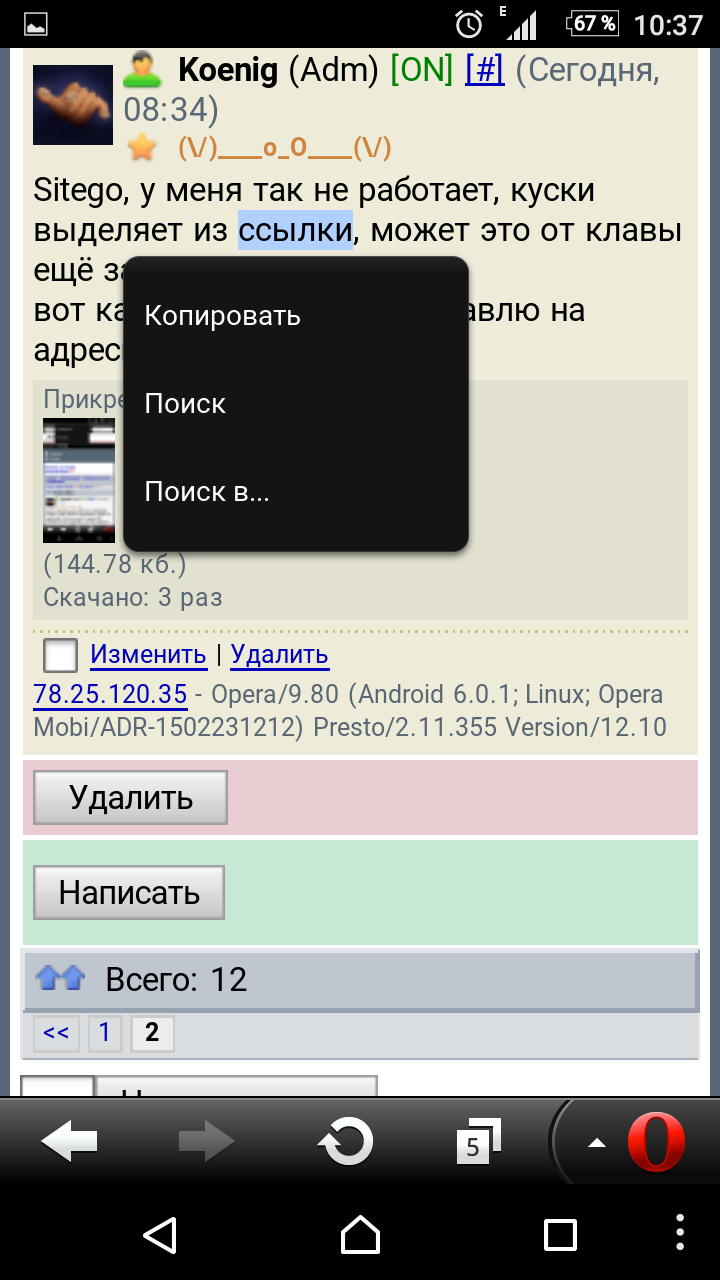
Task: Click the Удалить button in pink bar
Action: 130,797
